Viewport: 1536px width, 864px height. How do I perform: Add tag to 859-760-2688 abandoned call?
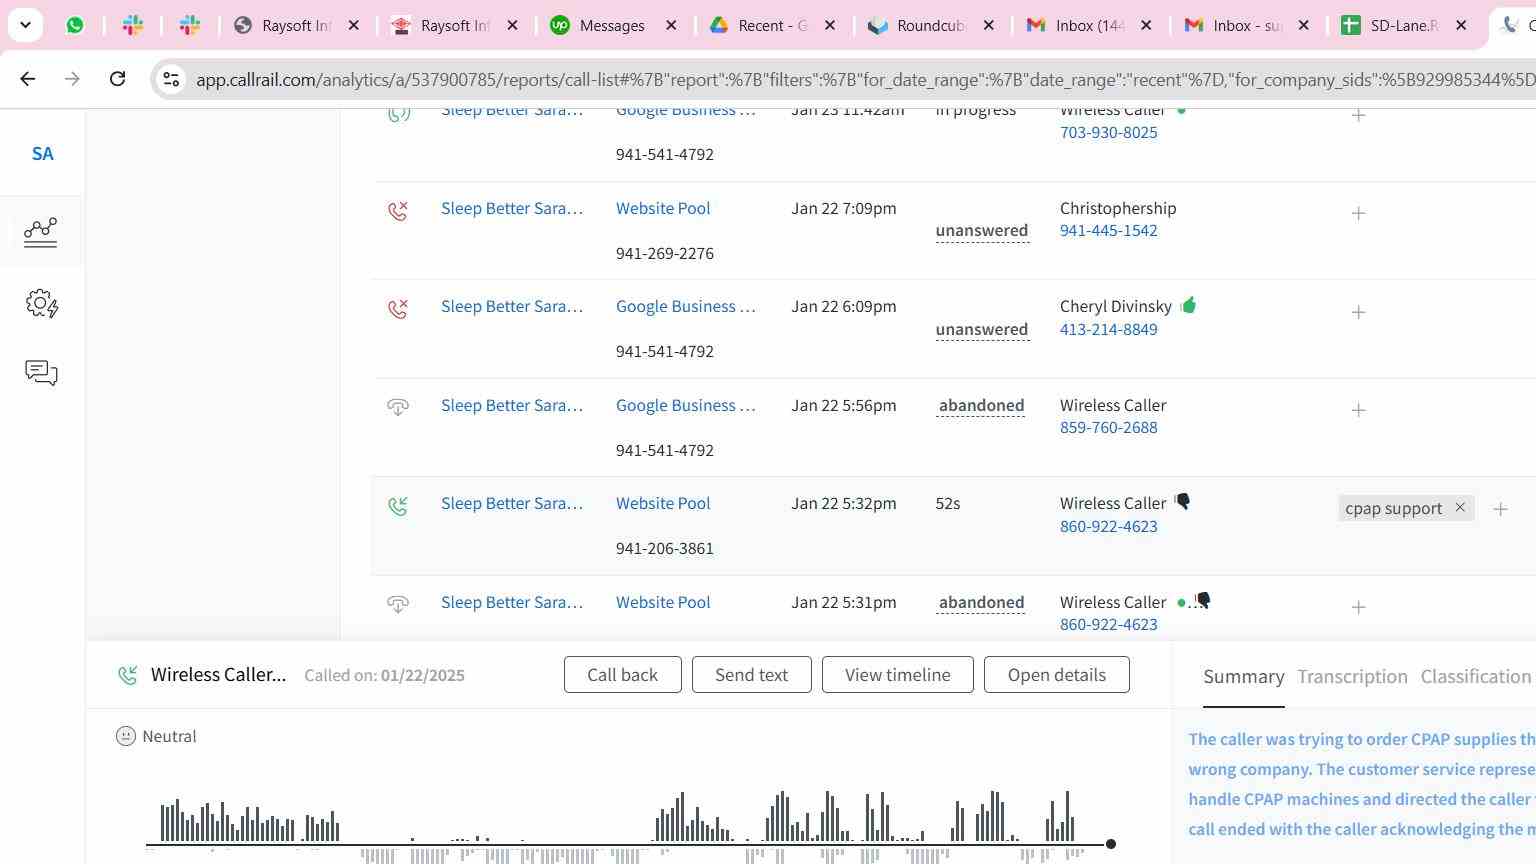tap(1358, 410)
